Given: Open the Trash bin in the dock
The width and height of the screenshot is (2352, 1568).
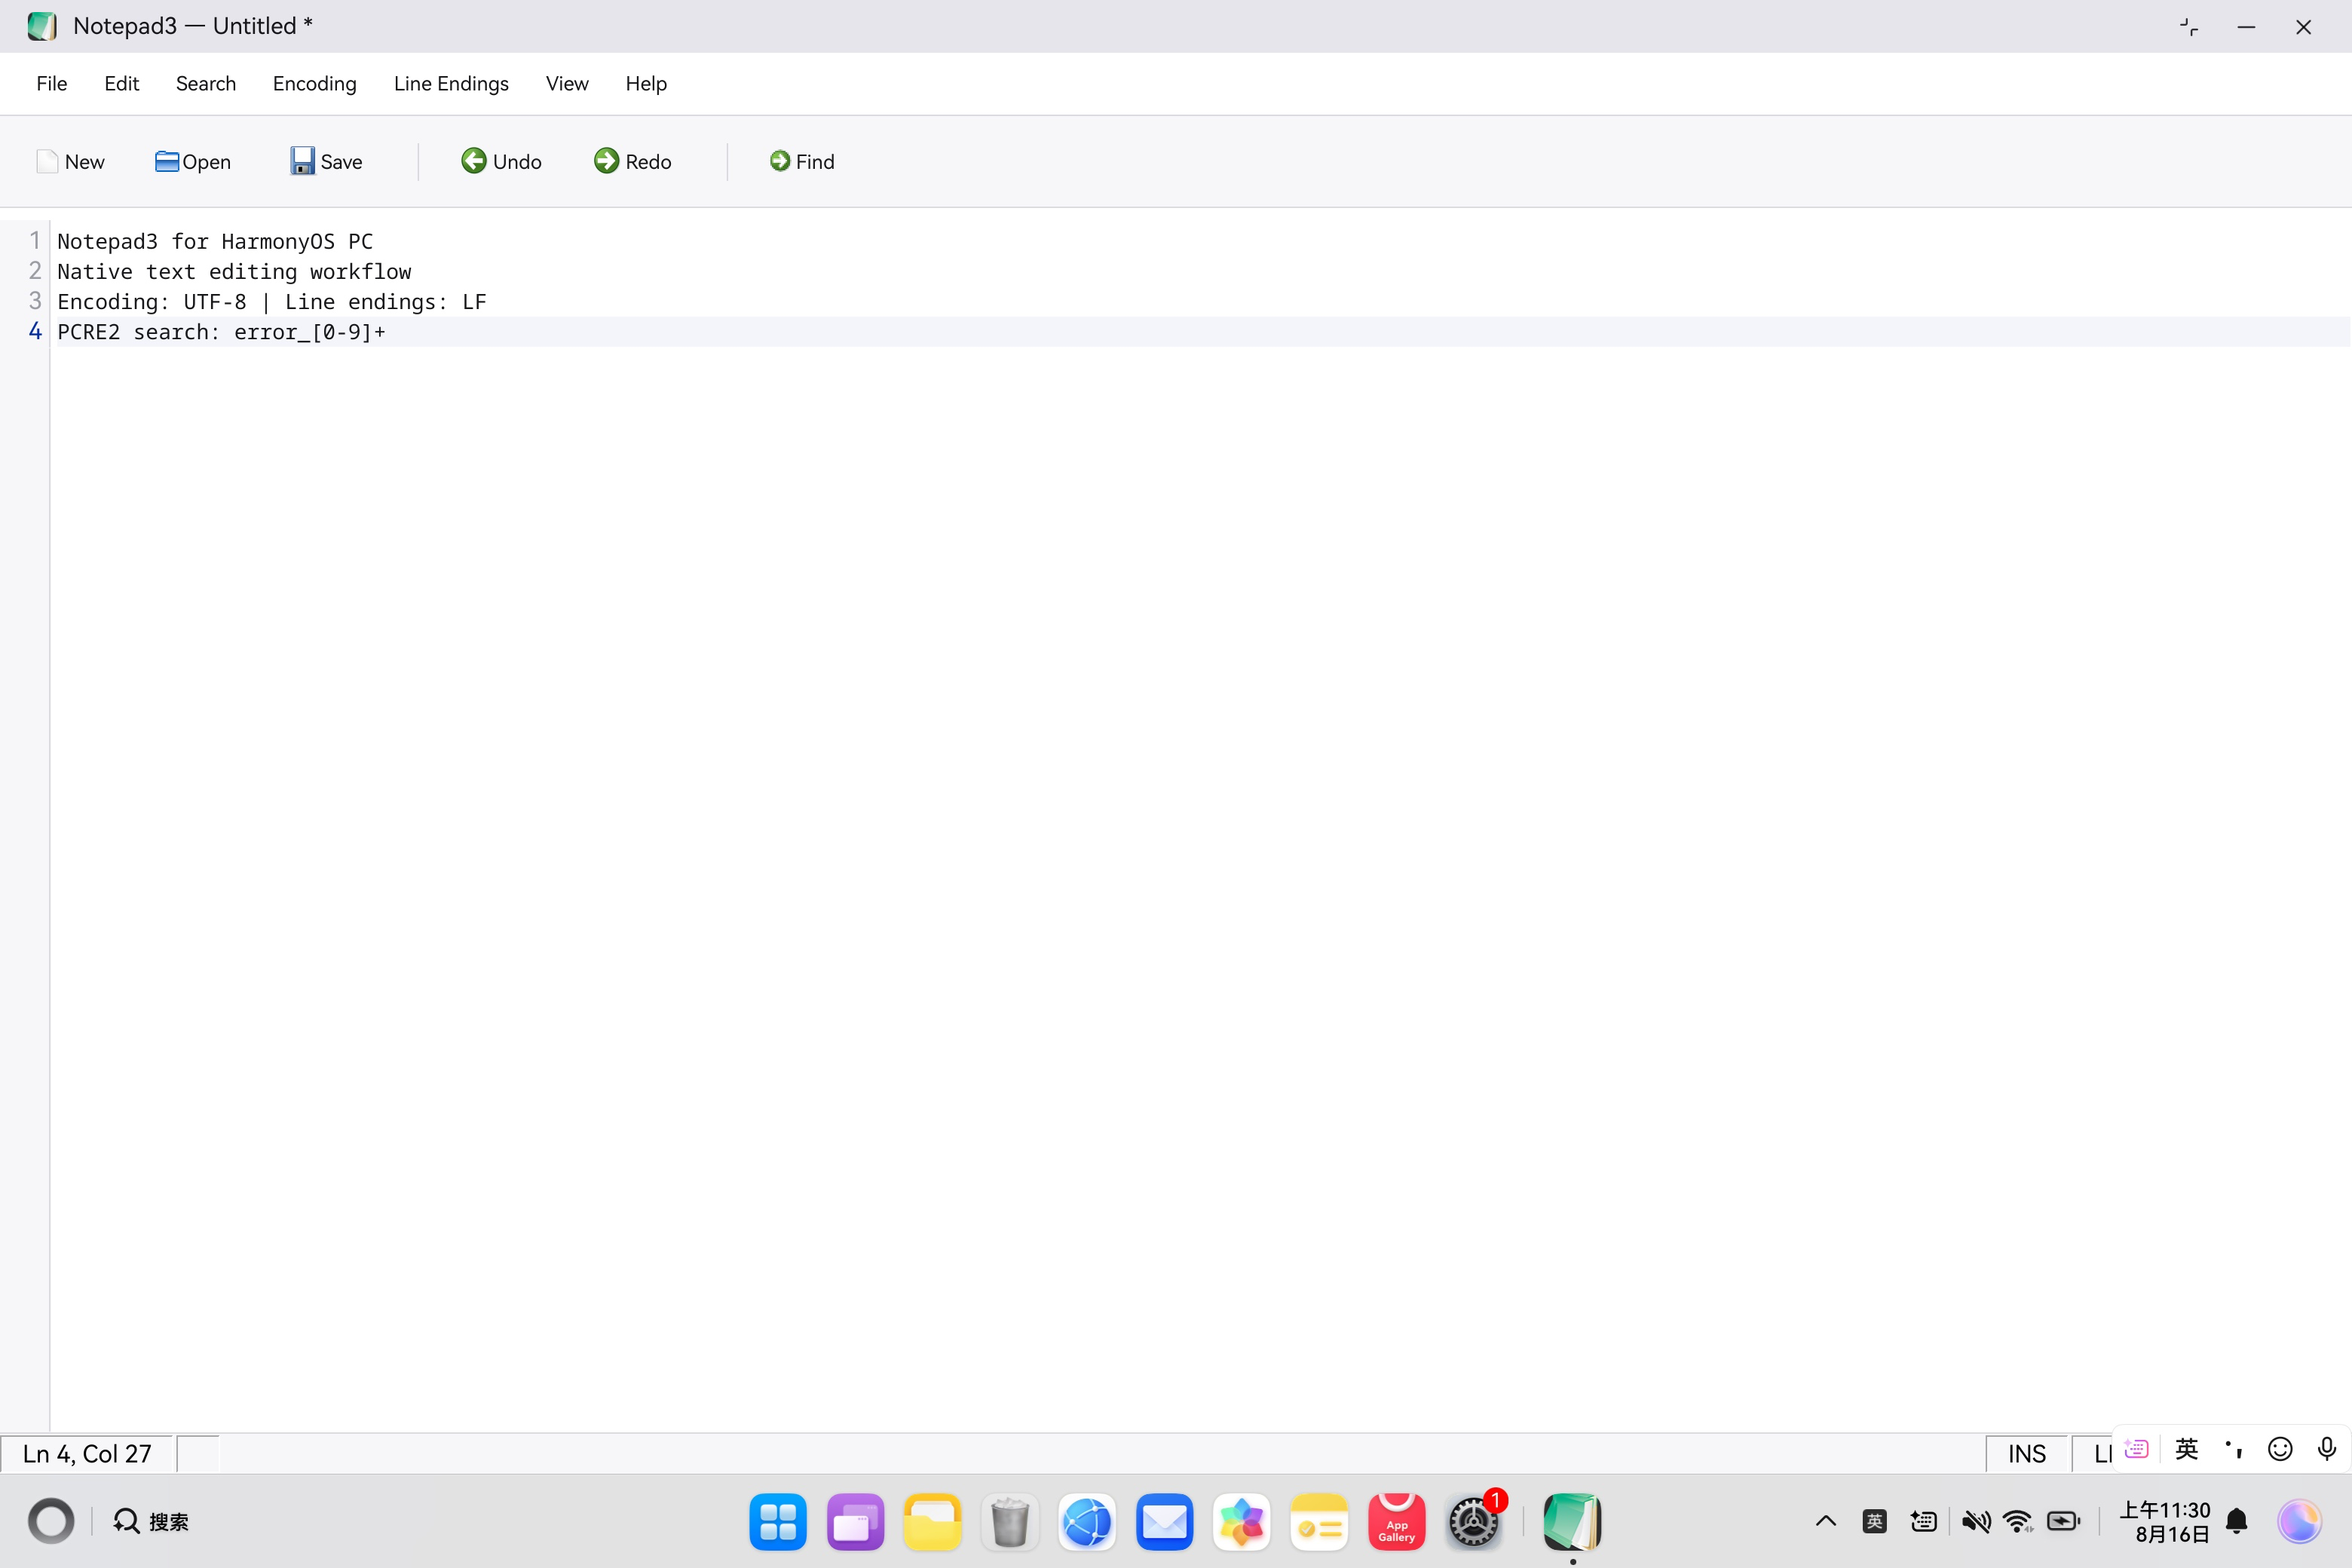Looking at the screenshot, I should [1010, 1522].
